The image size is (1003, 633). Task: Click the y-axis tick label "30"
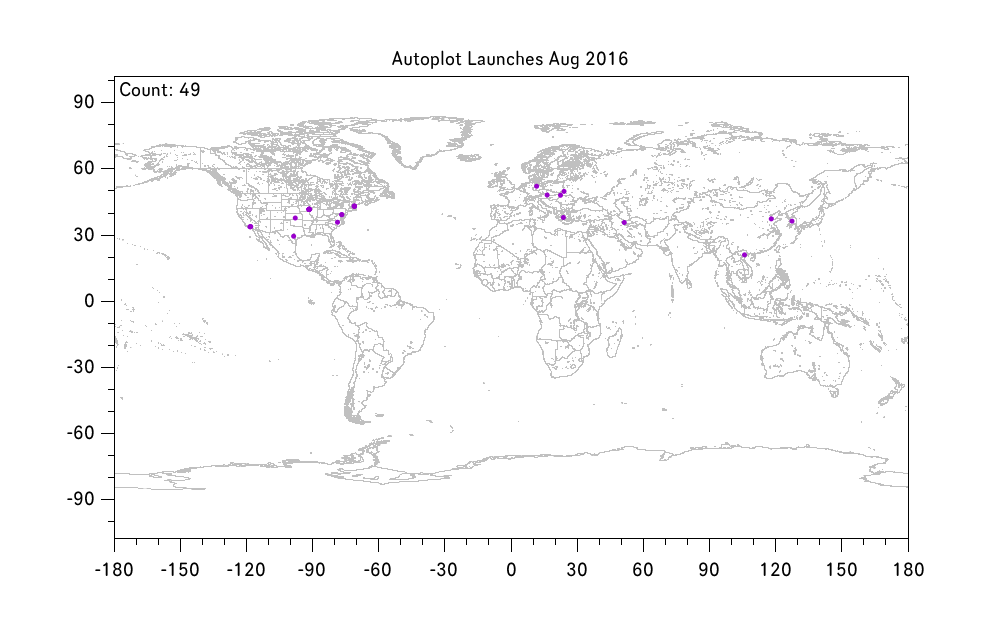84,235
